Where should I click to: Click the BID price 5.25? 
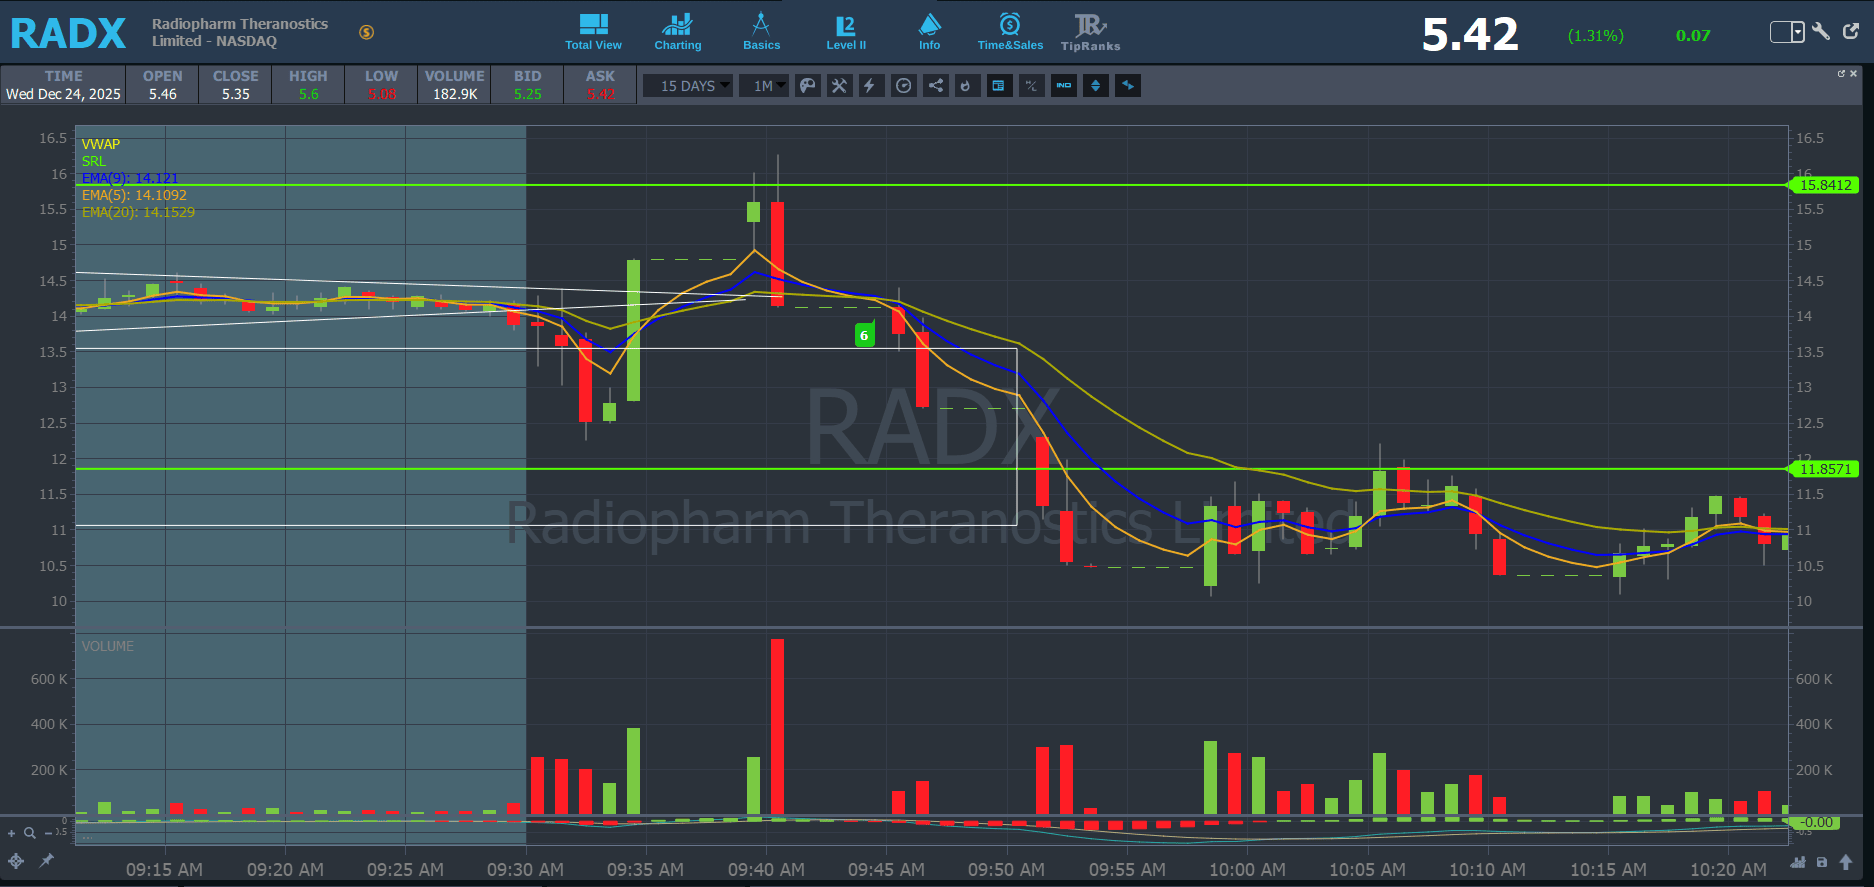[x=528, y=94]
